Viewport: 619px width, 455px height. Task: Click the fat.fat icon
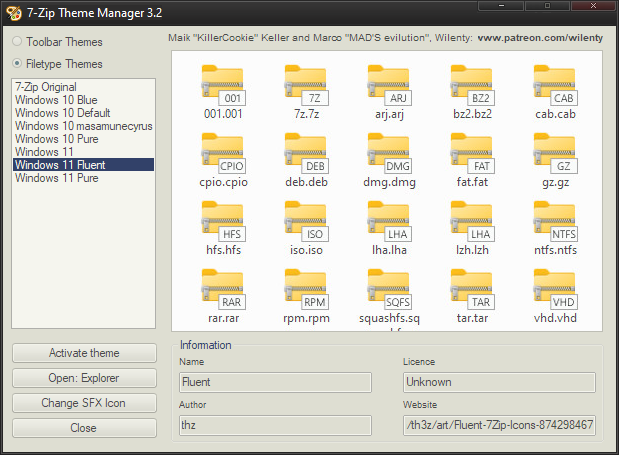(x=472, y=154)
